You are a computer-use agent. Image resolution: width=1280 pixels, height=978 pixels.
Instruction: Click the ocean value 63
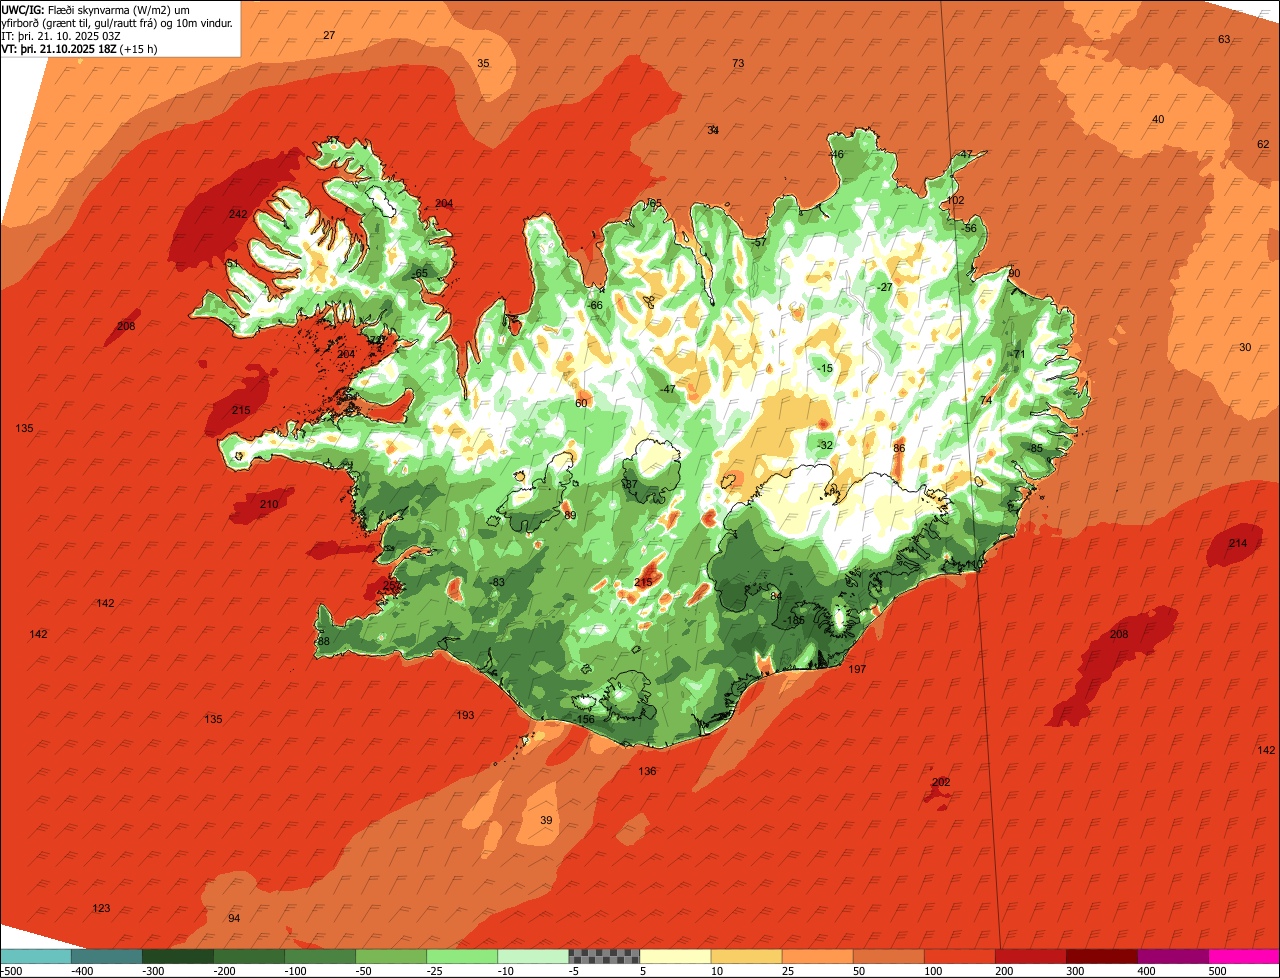(x=1224, y=39)
